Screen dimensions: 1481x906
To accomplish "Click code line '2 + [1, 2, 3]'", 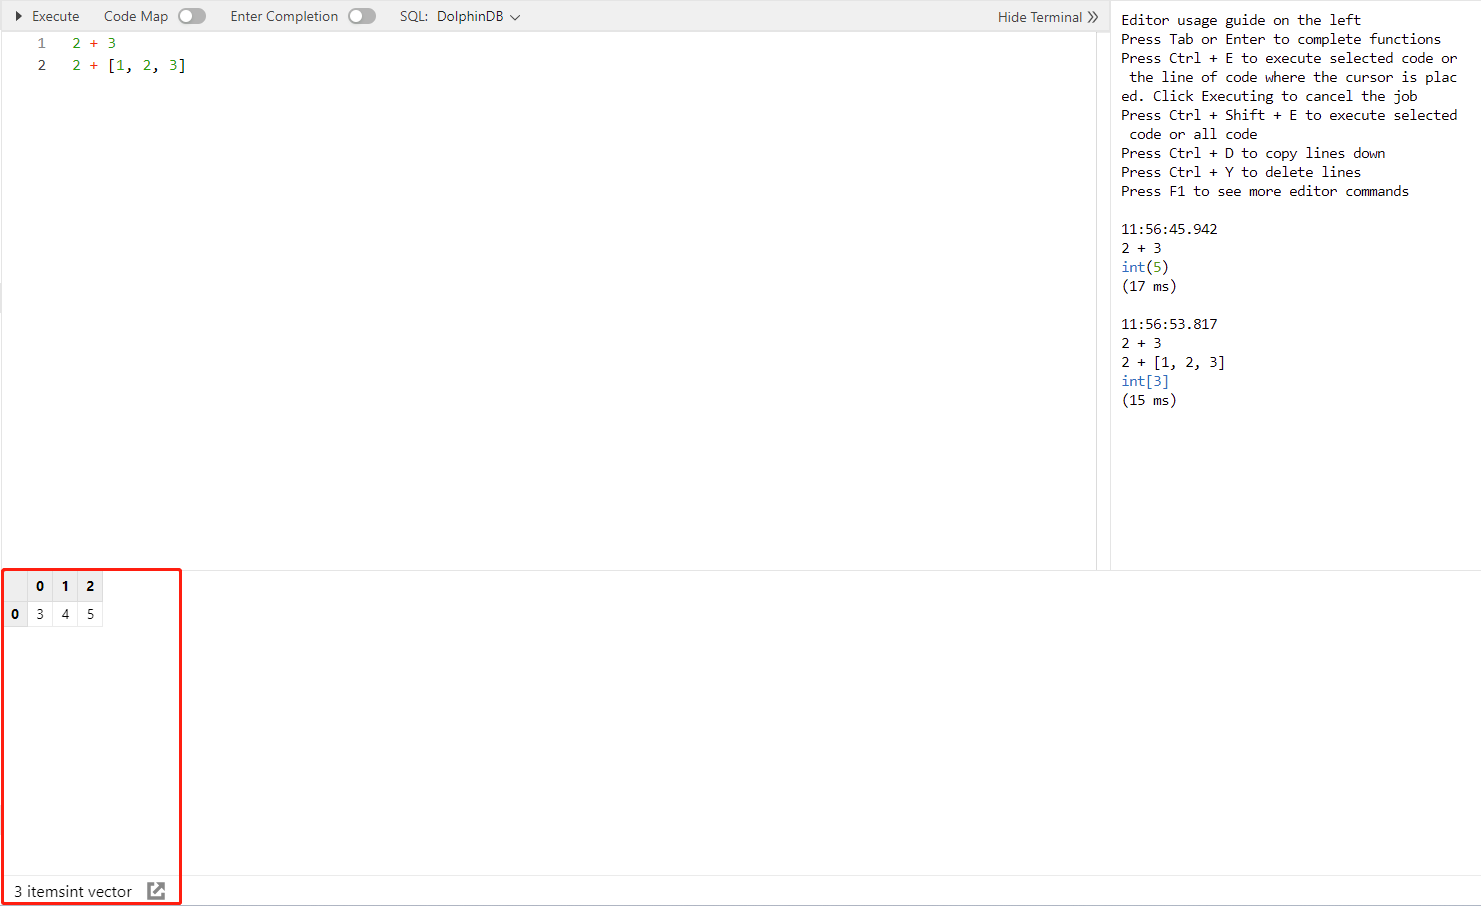I will pos(129,65).
